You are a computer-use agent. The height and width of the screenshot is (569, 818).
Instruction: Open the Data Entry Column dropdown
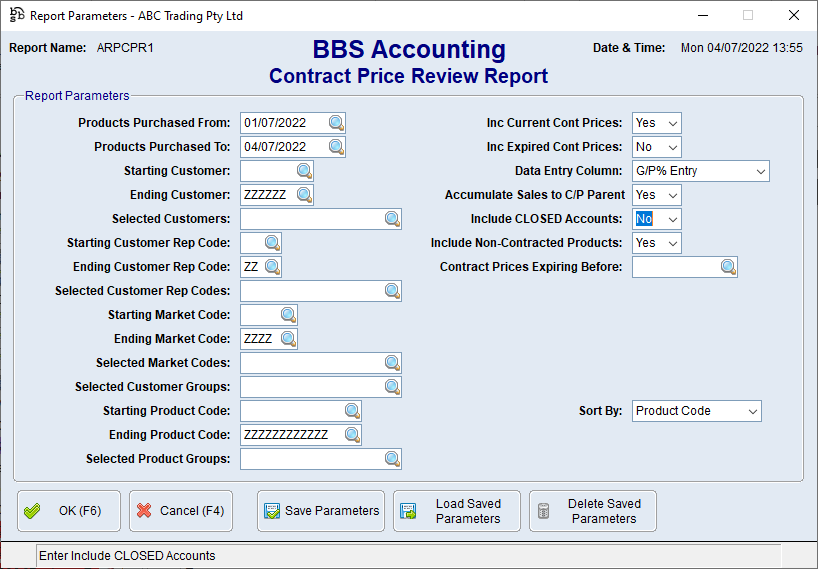tap(760, 171)
